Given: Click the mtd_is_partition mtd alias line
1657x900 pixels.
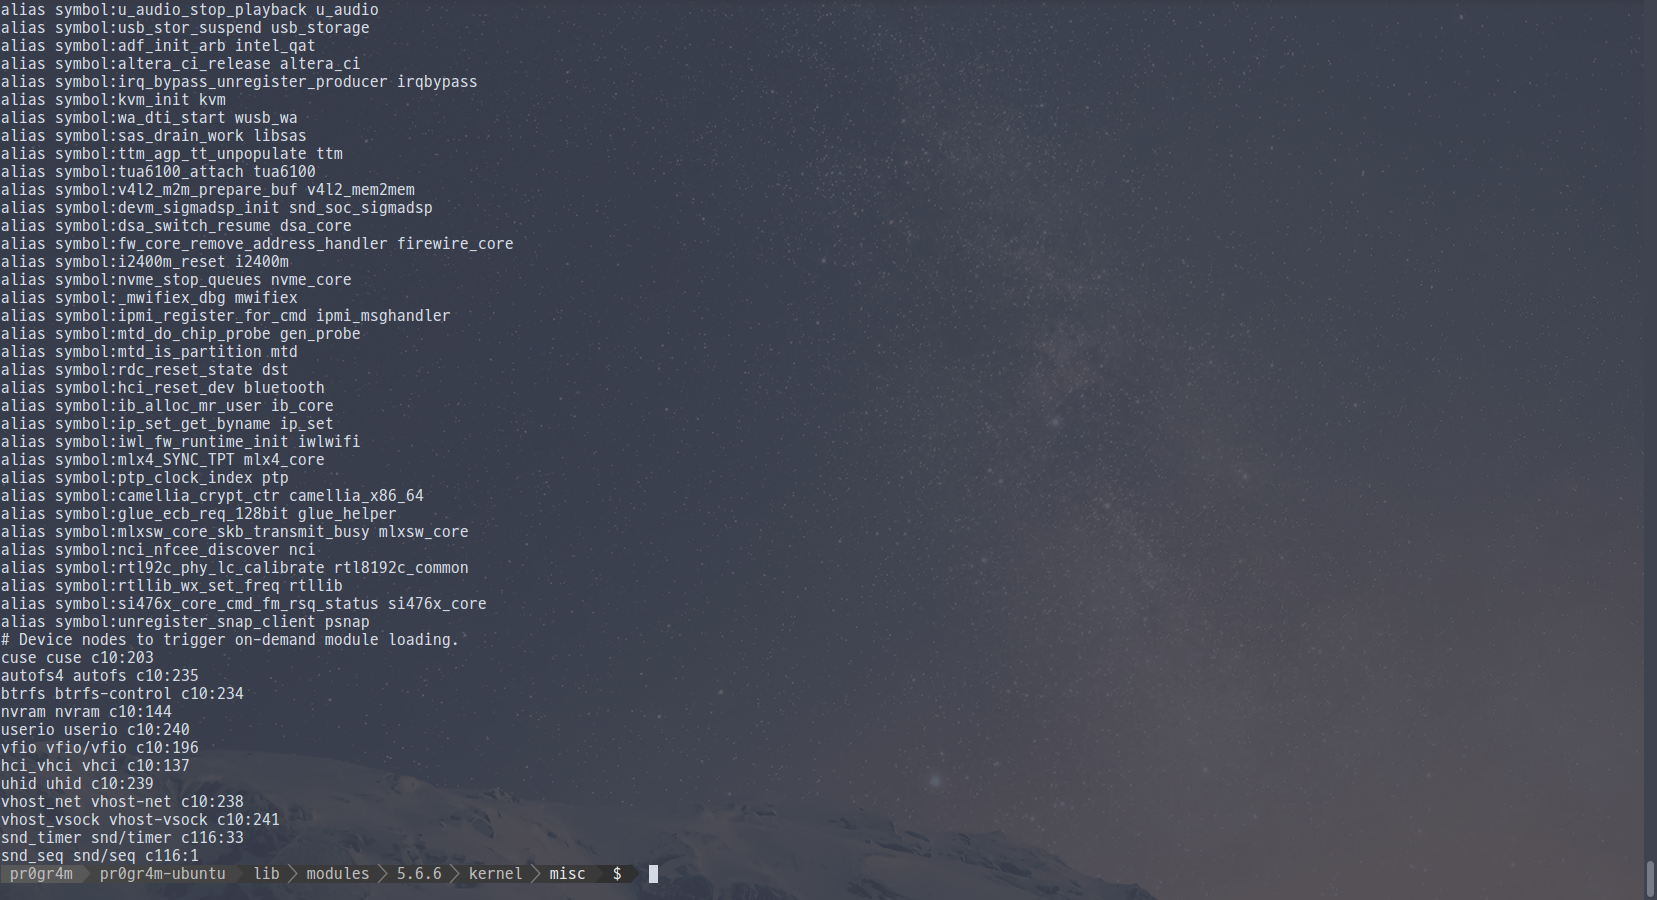Looking at the screenshot, I should 149,352.
